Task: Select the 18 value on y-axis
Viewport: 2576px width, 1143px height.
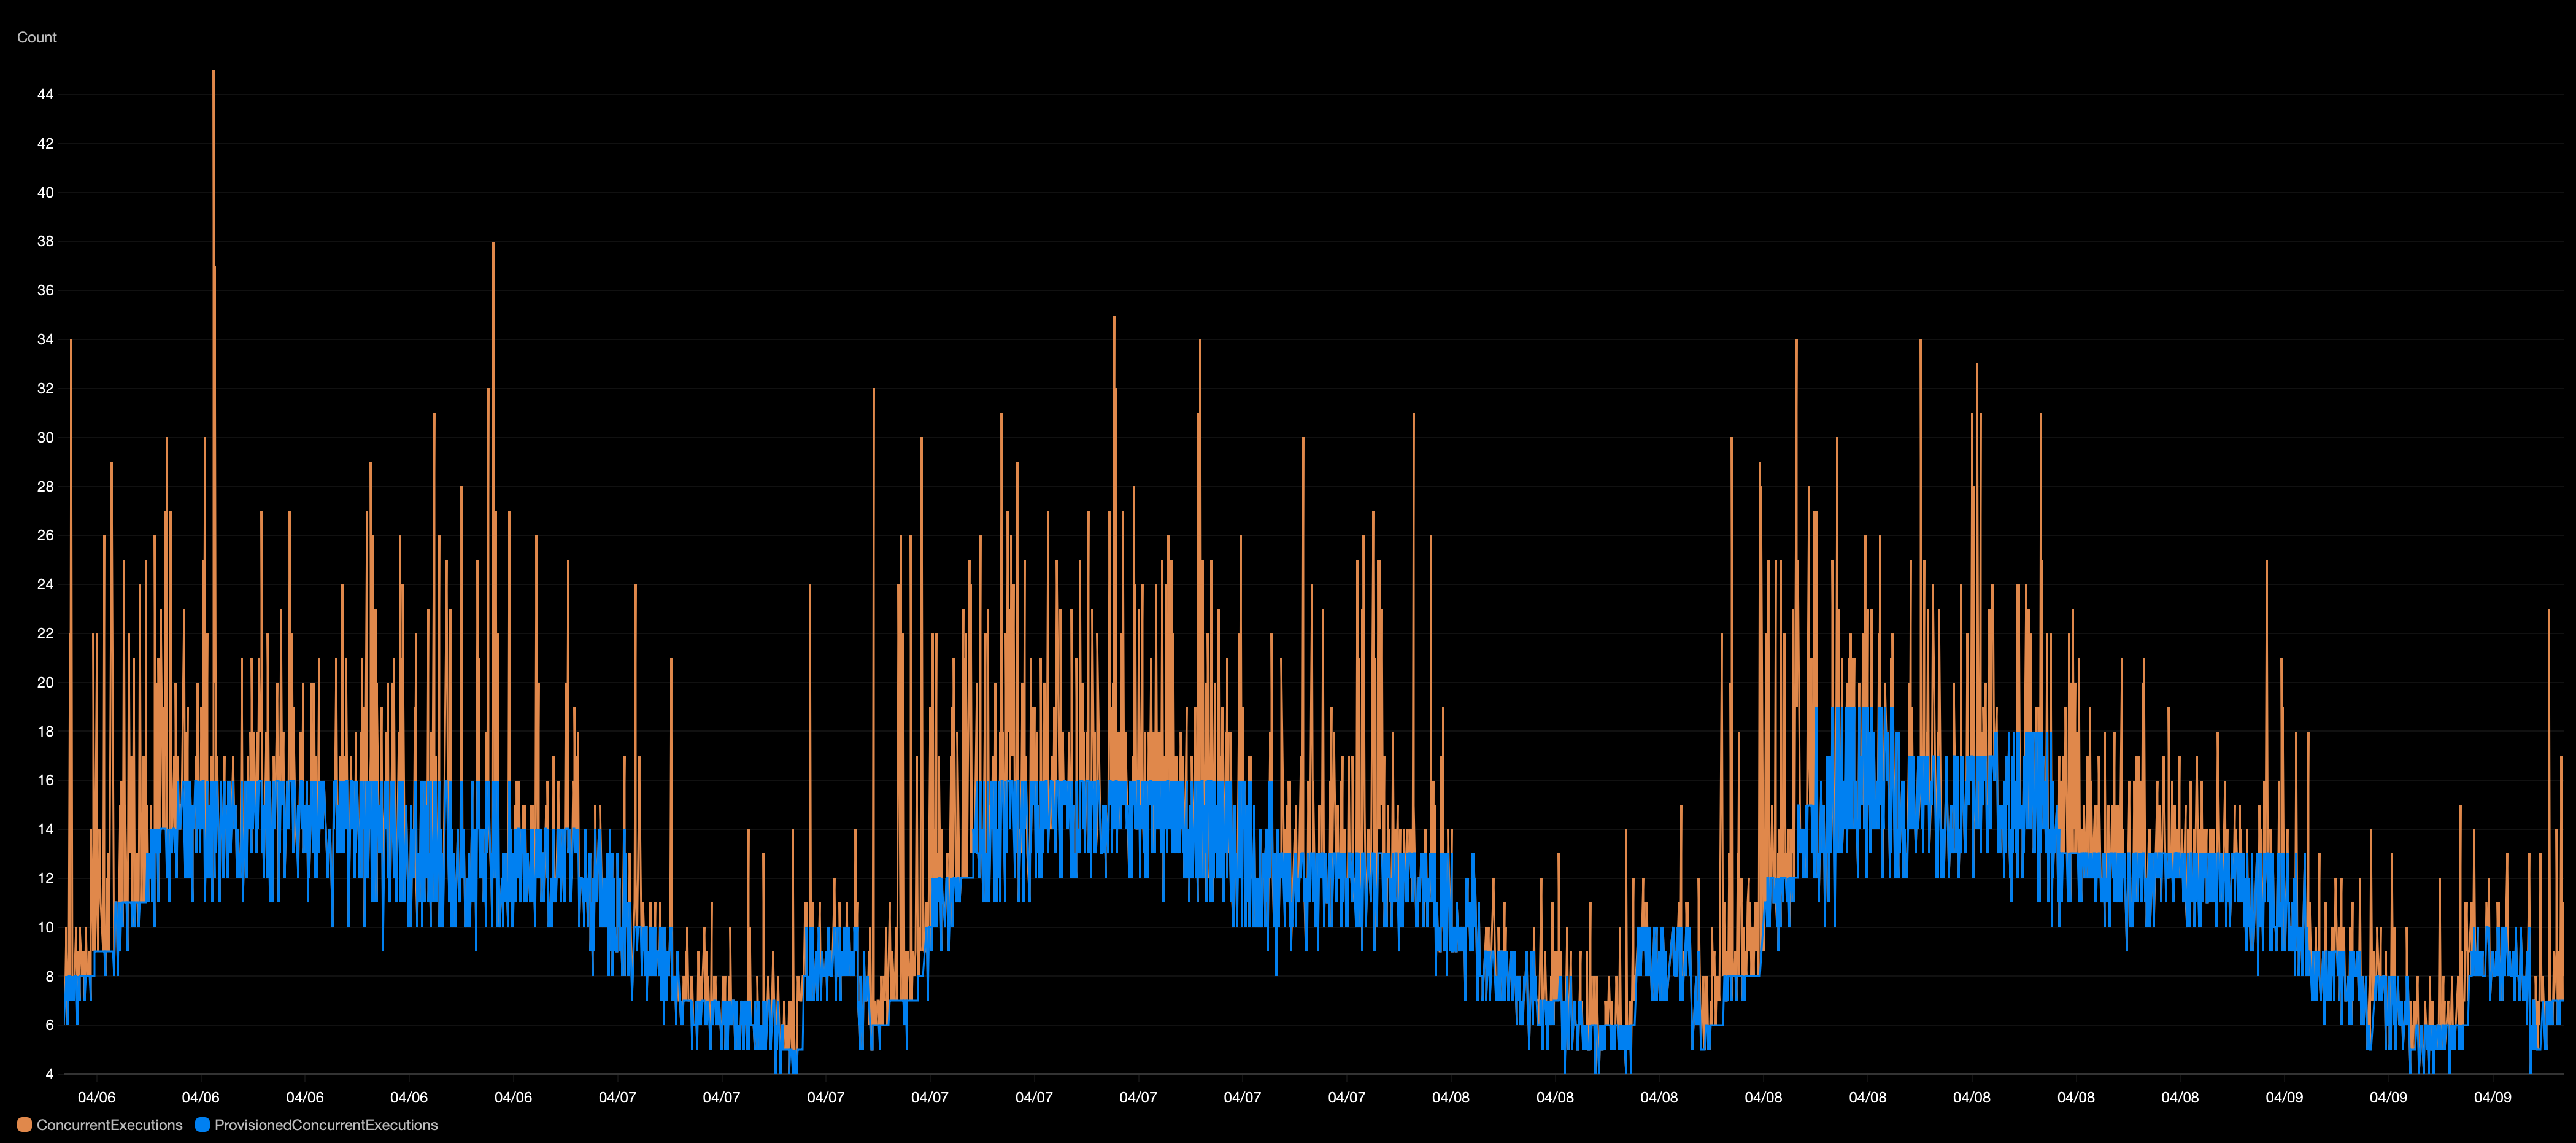Action: pyautogui.click(x=45, y=731)
